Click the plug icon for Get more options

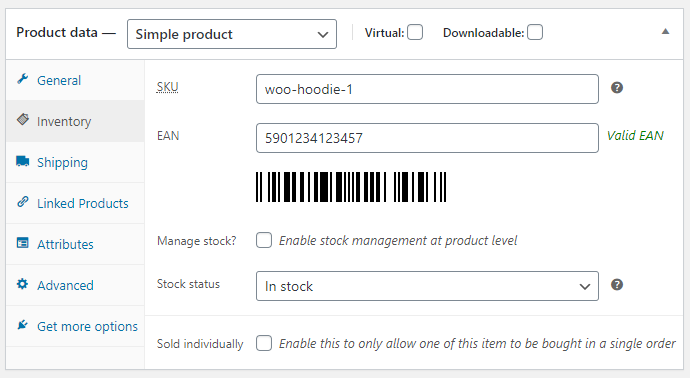click(22, 325)
